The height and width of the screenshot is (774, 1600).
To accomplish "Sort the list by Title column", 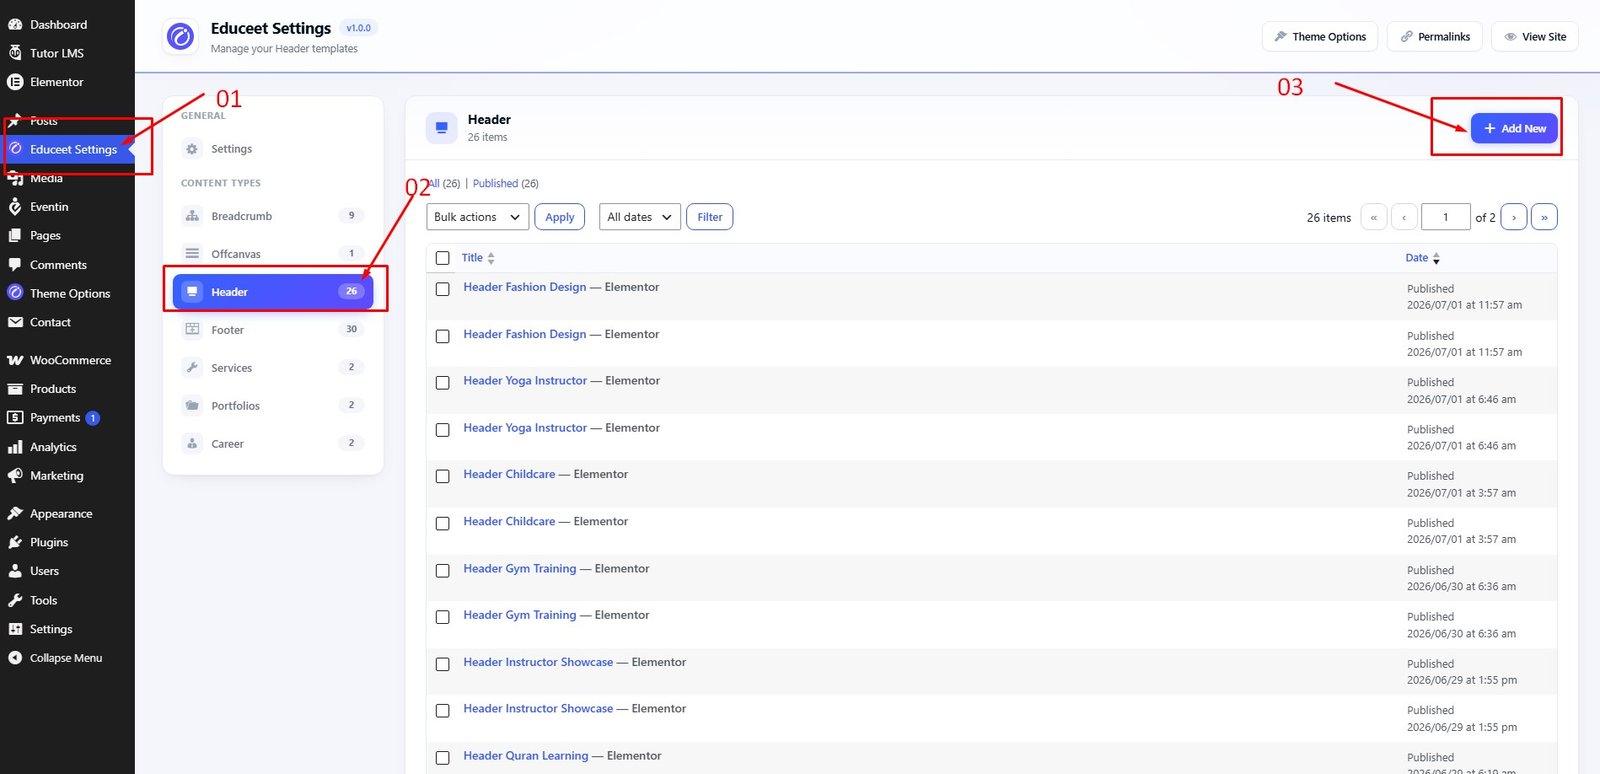I will pyautogui.click(x=478, y=258).
